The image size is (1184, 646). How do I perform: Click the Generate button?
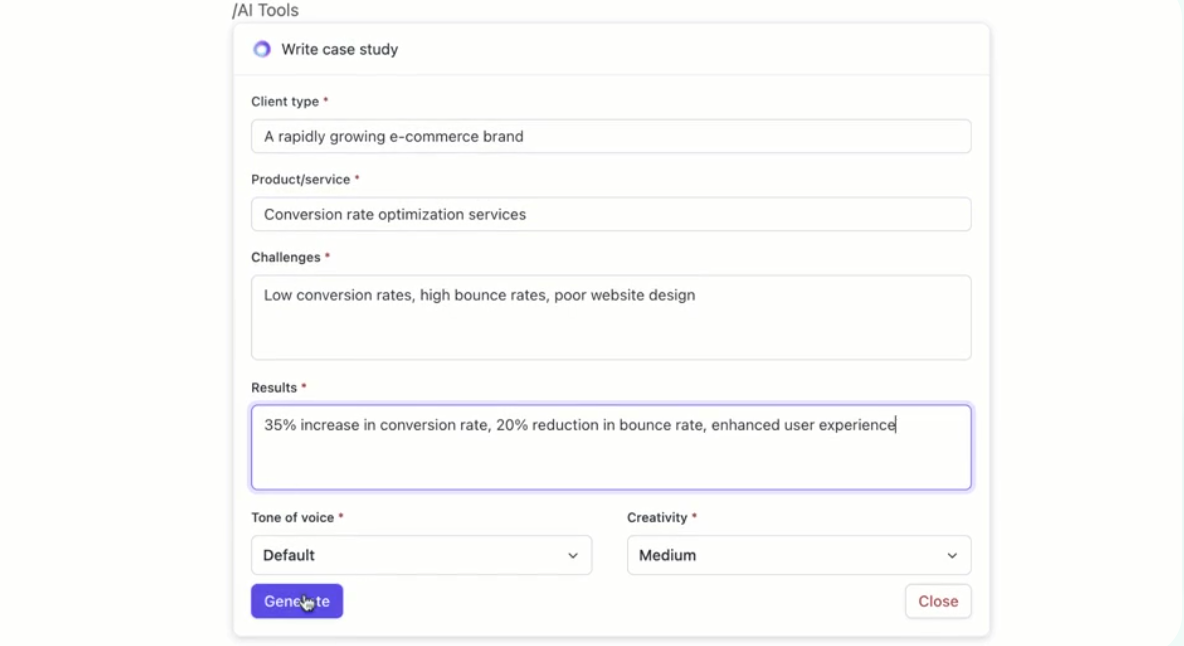[x=297, y=601]
